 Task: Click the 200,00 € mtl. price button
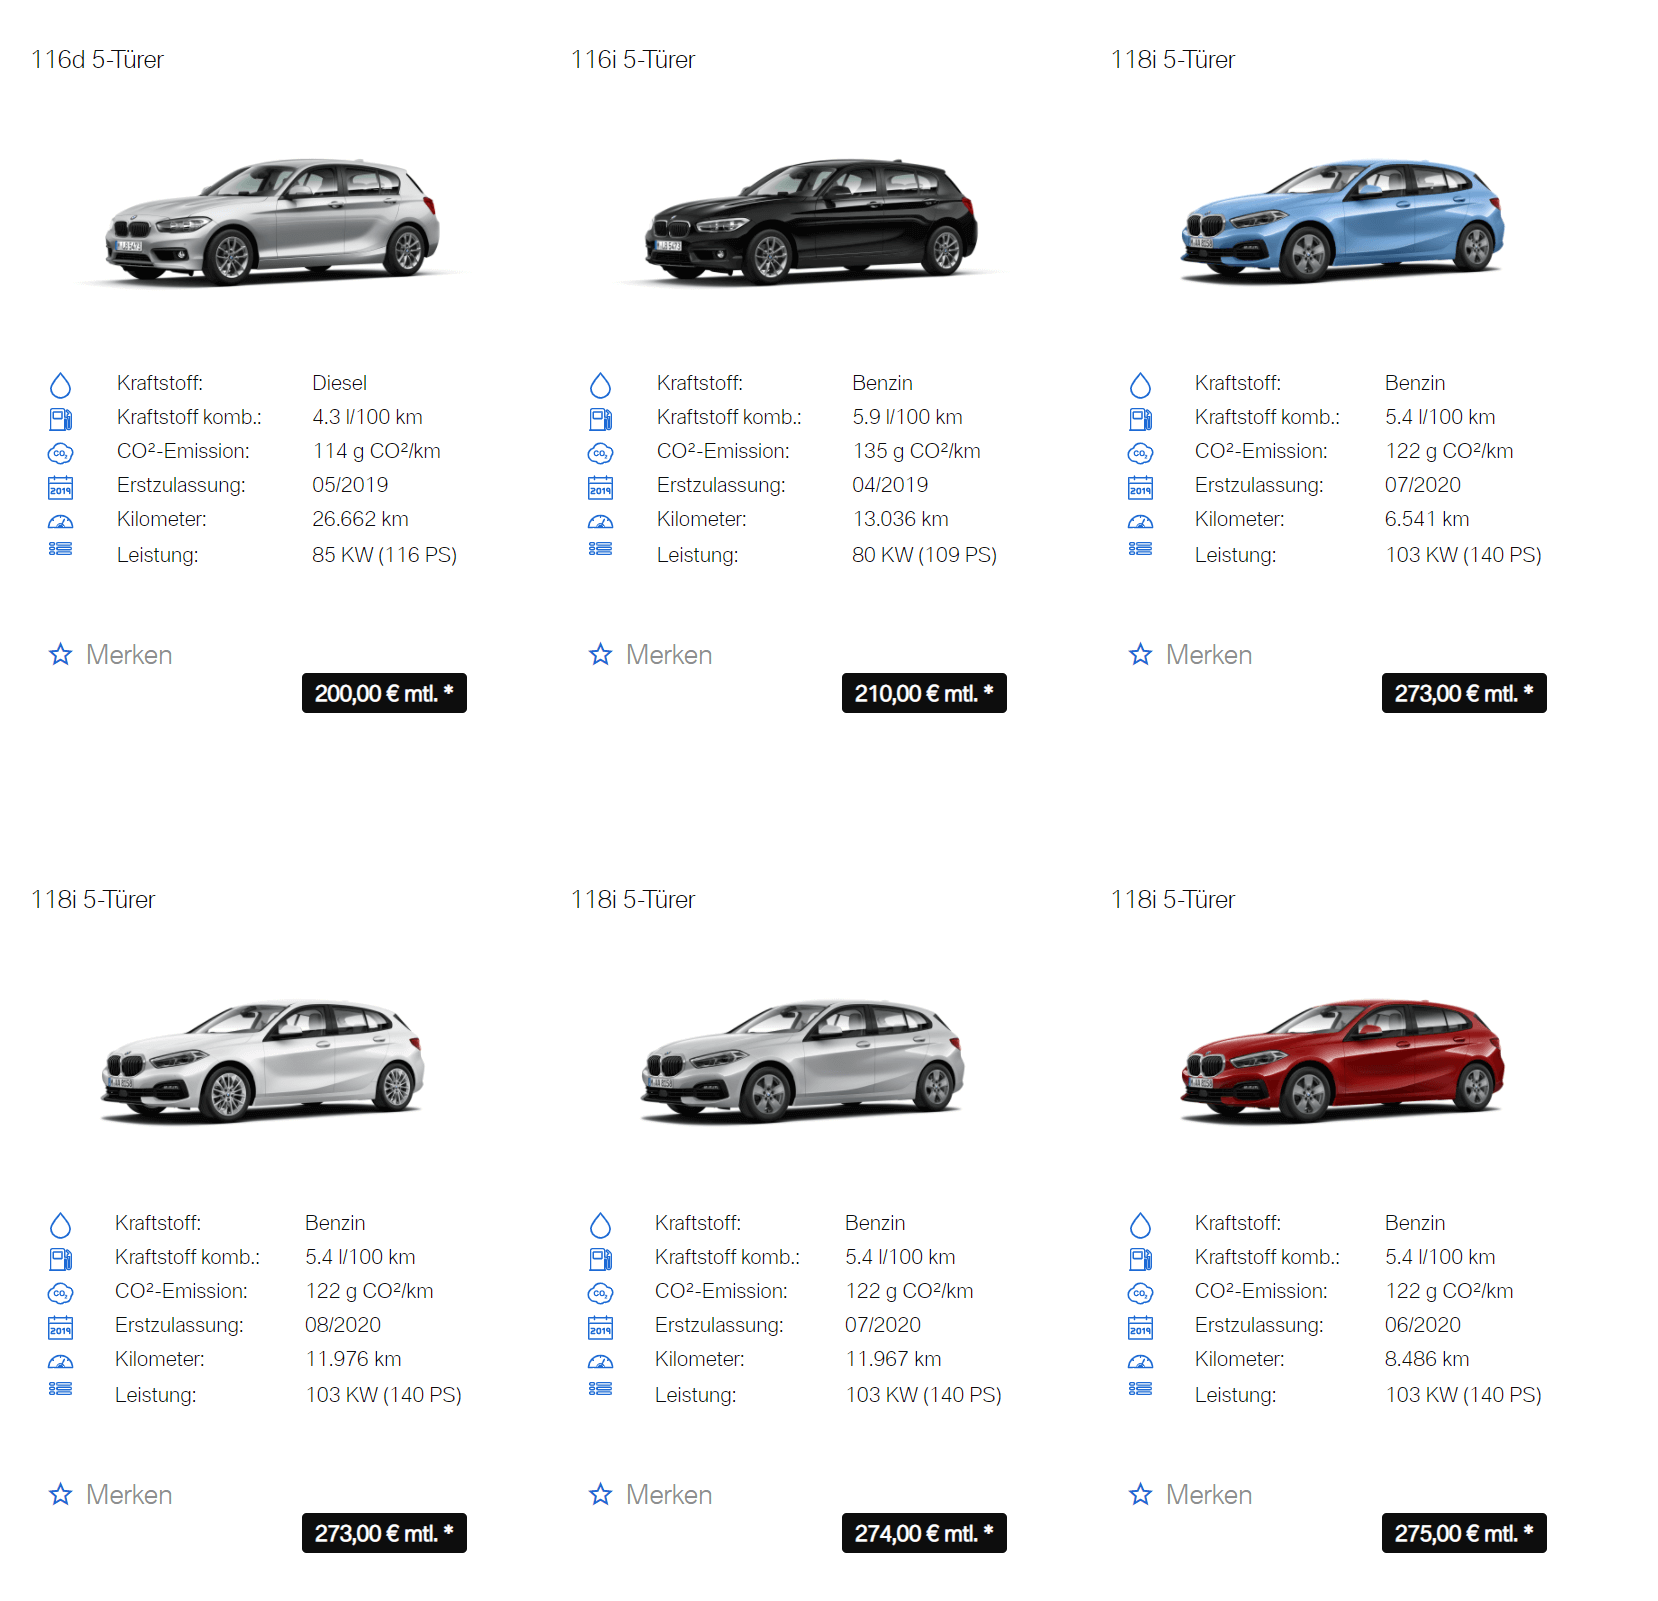[x=384, y=693]
